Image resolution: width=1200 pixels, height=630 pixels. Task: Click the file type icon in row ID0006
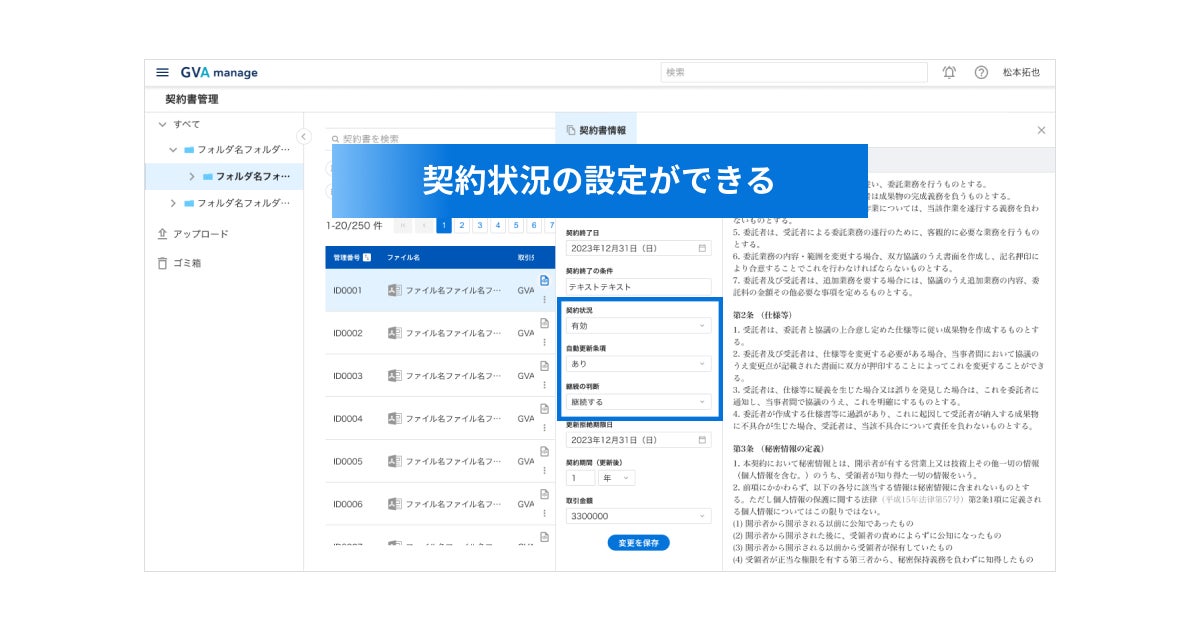tap(394, 504)
